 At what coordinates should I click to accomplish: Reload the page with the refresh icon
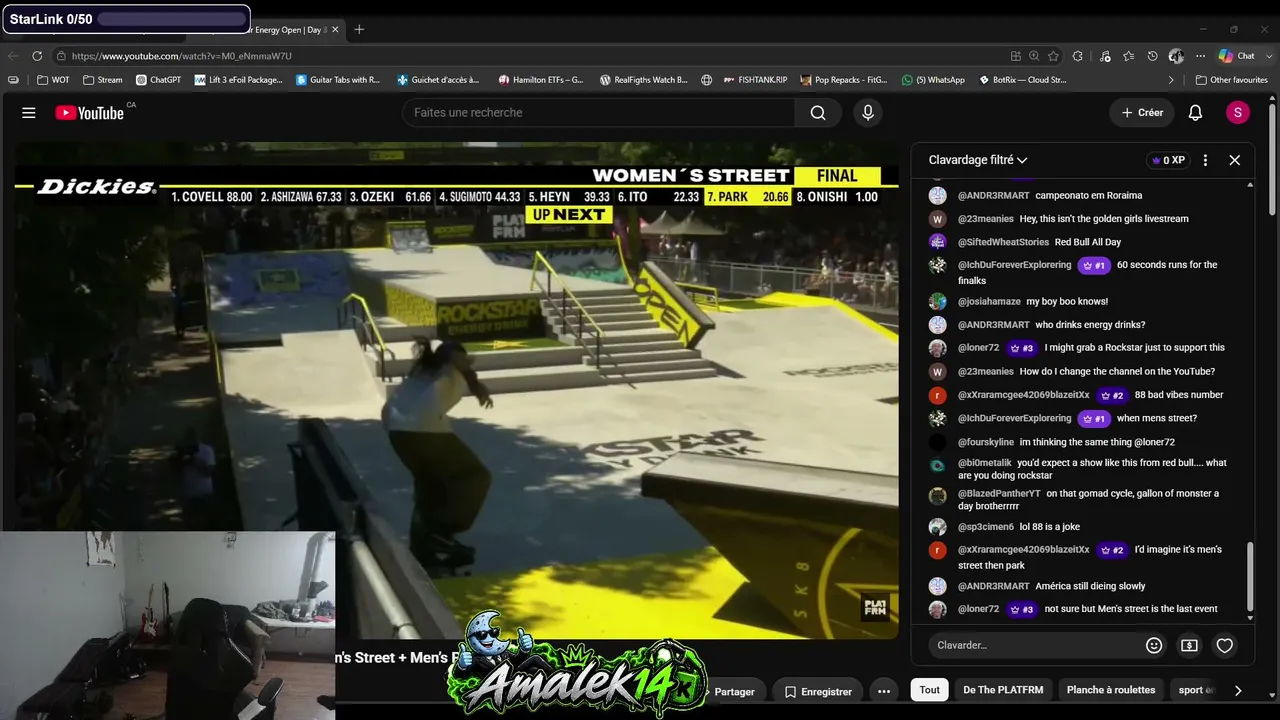point(37,56)
